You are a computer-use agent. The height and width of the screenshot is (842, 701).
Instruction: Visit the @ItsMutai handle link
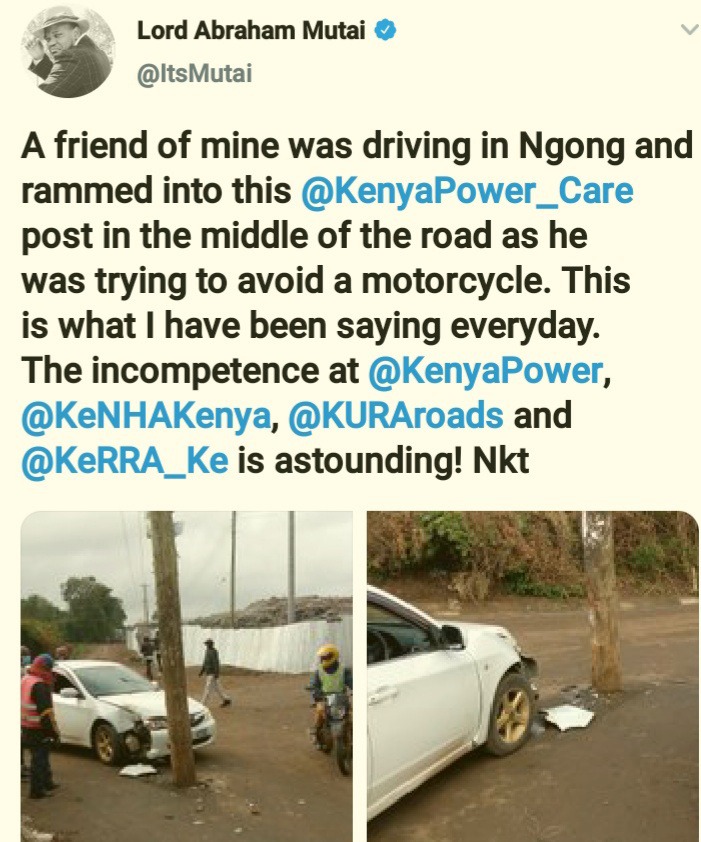tap(194, 74)
